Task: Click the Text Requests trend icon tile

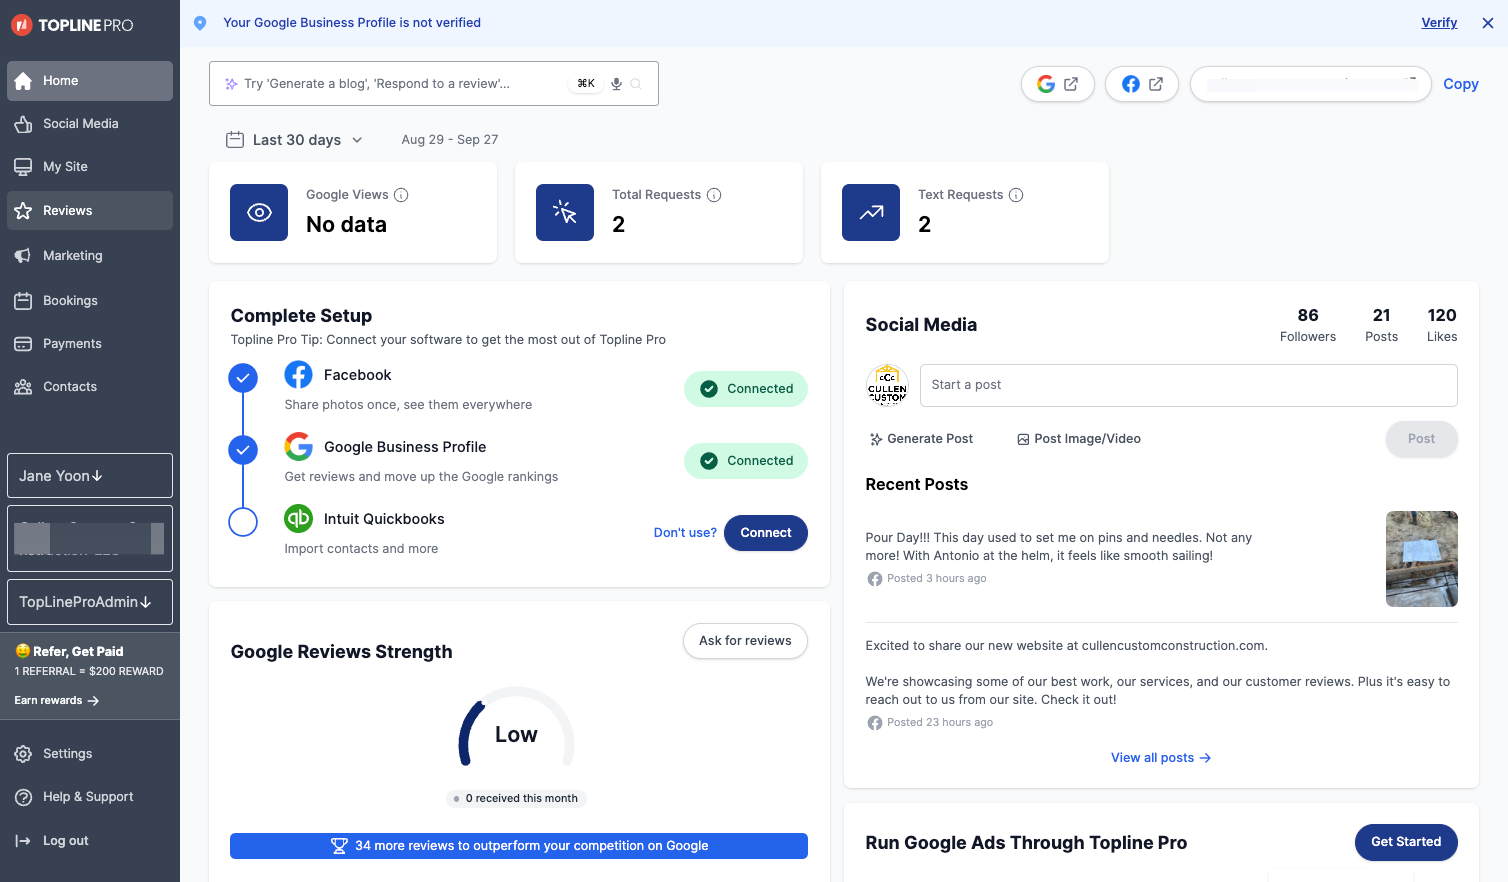Action: [x=871, y=213]
